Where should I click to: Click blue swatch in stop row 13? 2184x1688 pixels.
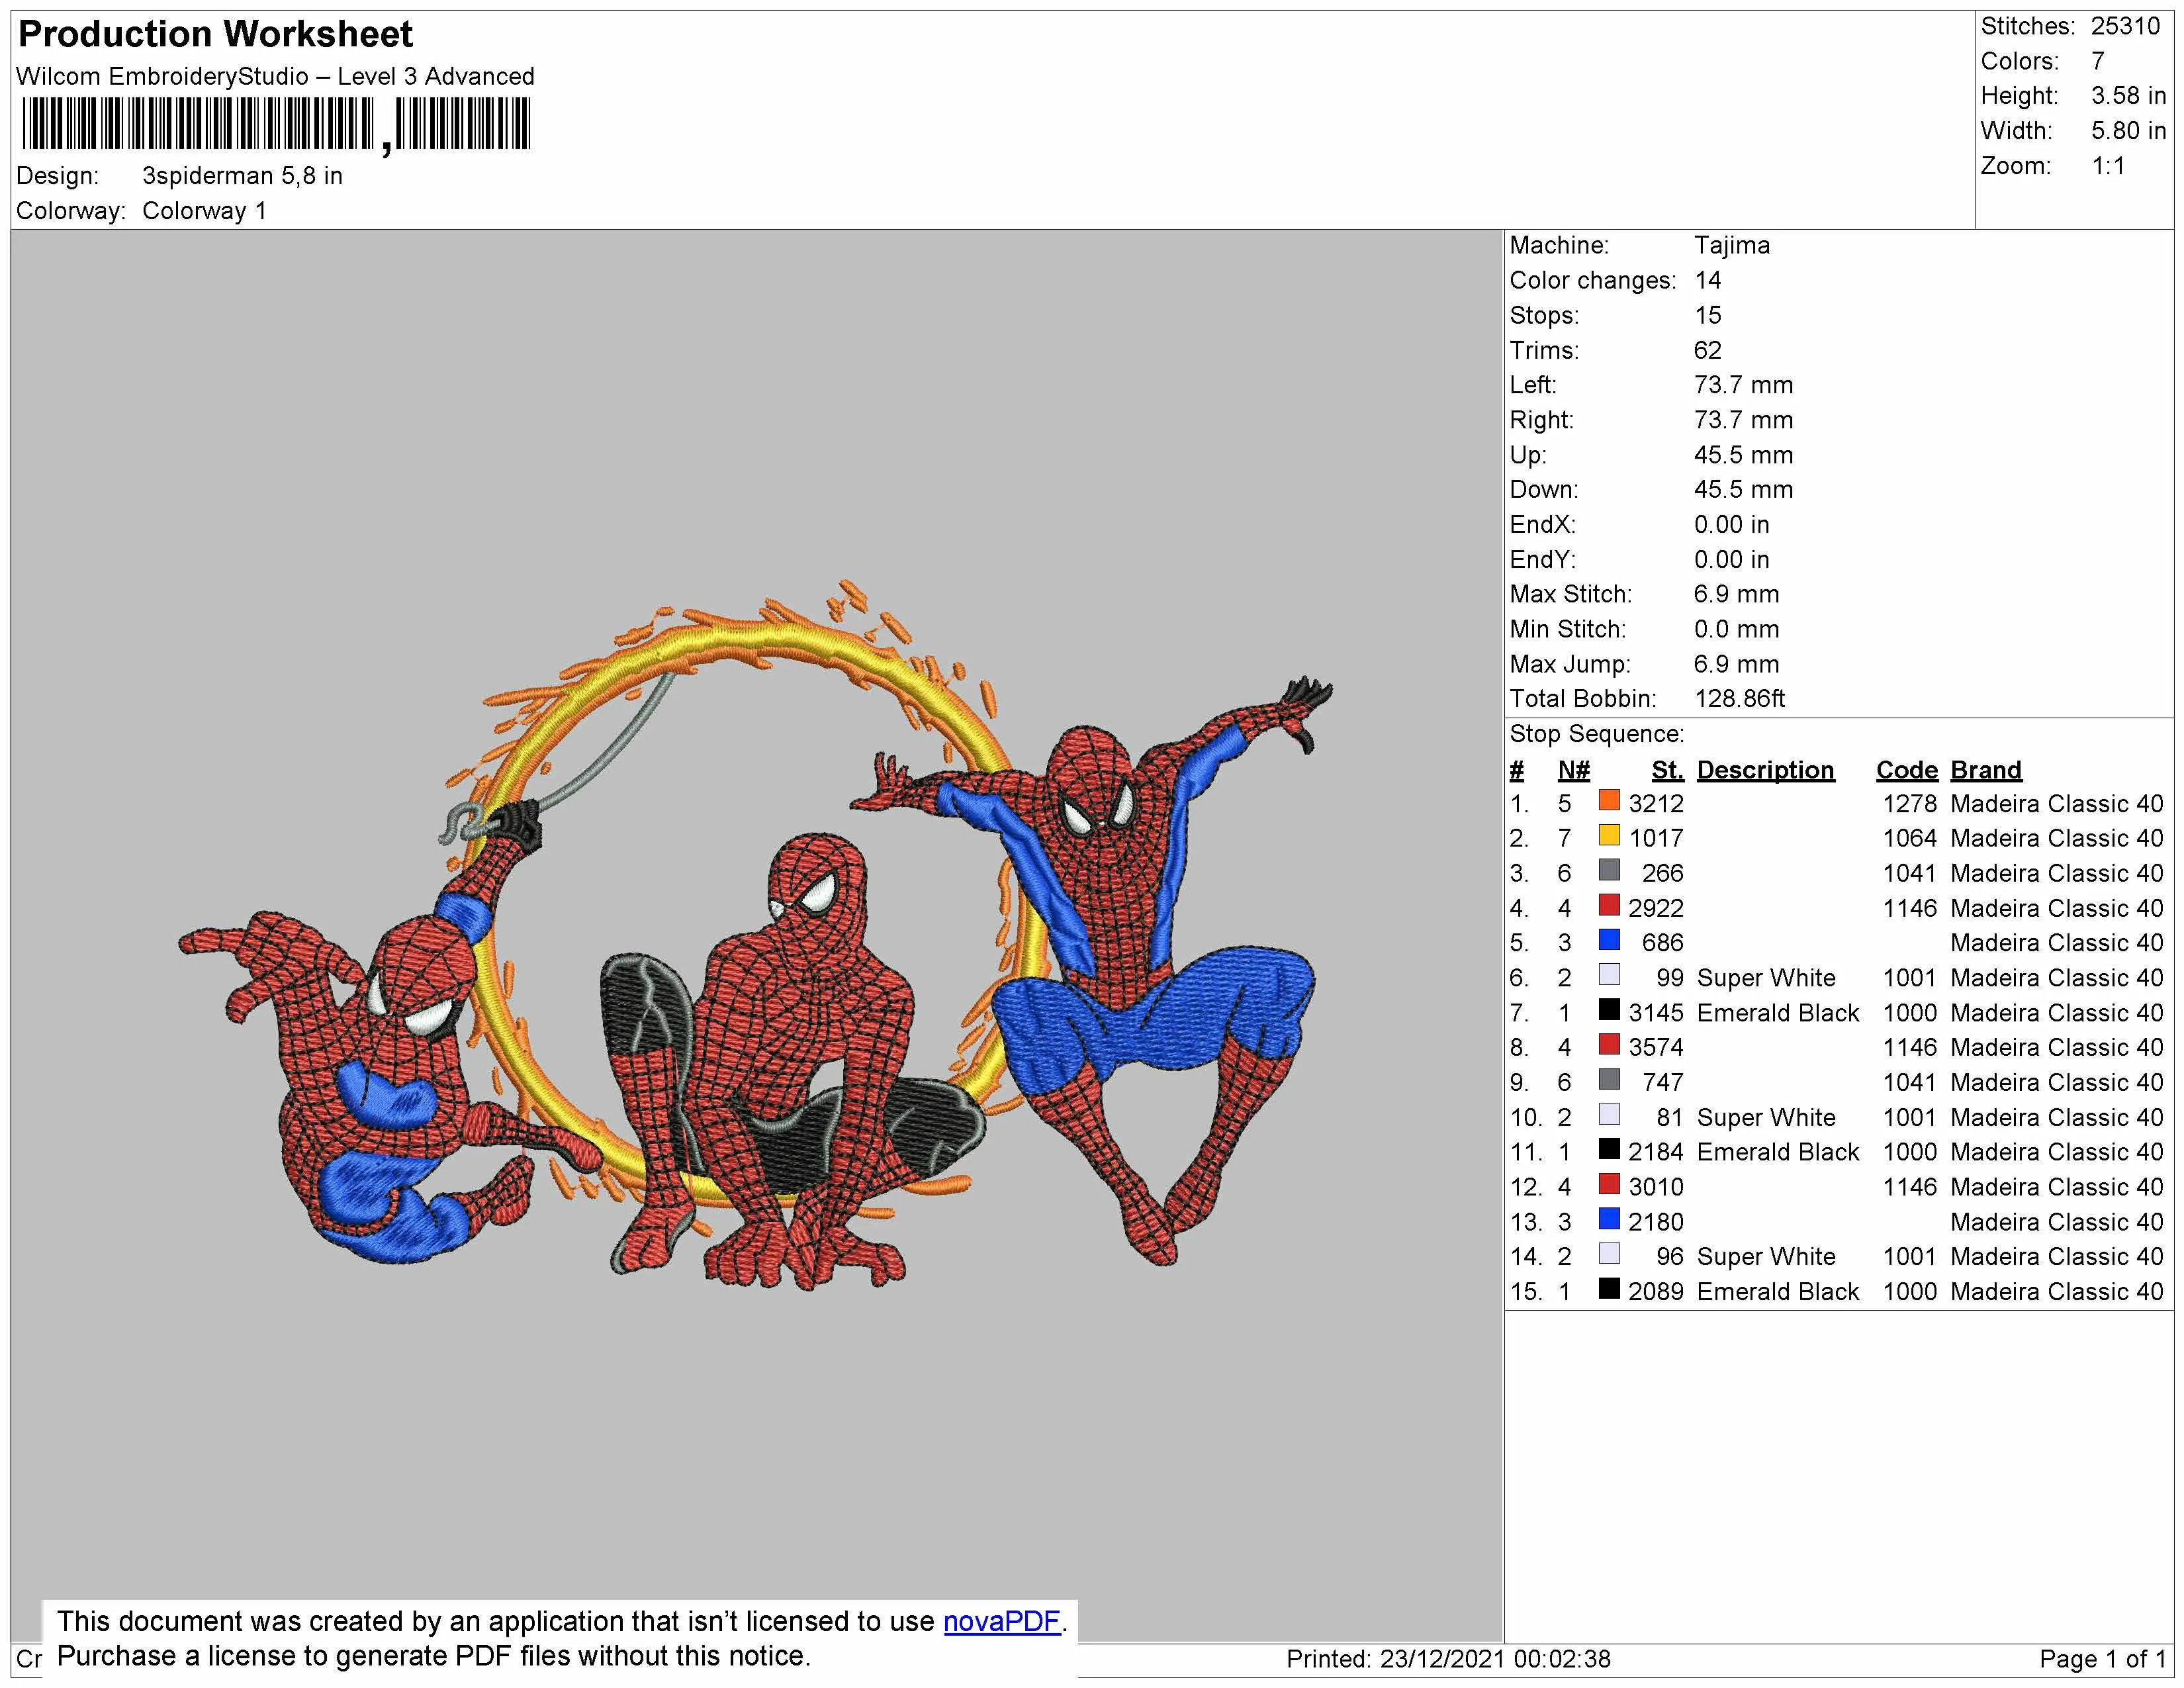point(1609,1219)
